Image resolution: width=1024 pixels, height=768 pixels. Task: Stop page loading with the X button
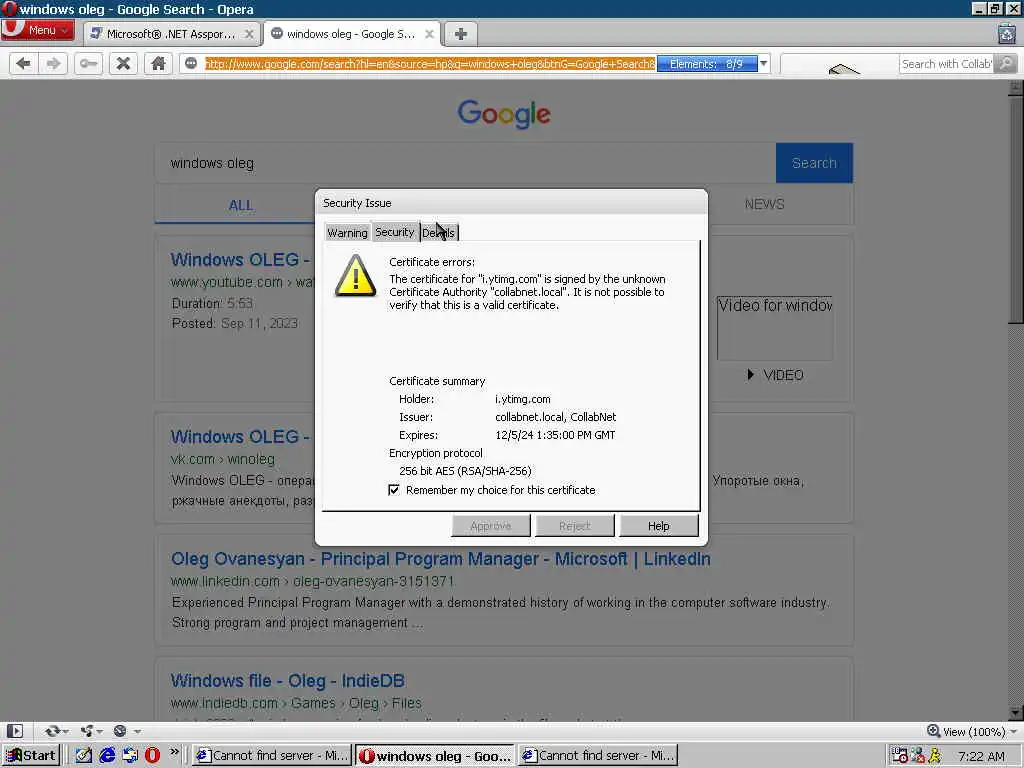(x=123, y=63)
